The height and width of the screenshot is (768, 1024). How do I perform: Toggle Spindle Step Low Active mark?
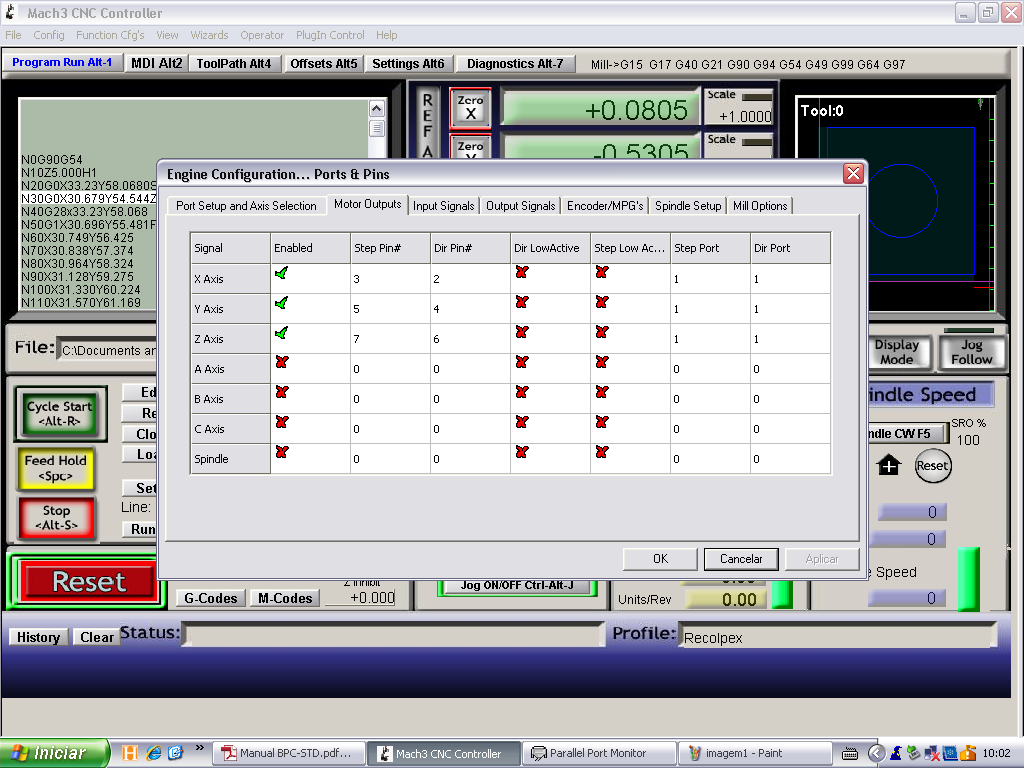click(x=602, y=452)
